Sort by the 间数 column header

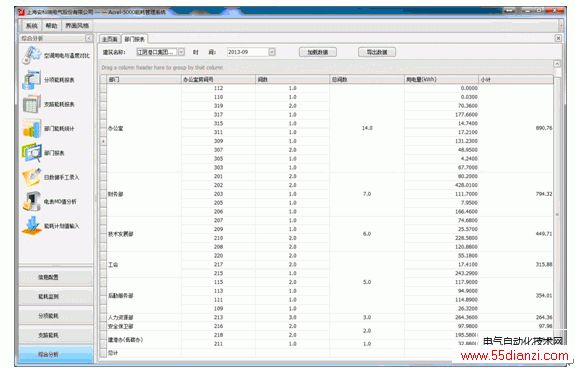pyautogui.click(x=292, y=79)
